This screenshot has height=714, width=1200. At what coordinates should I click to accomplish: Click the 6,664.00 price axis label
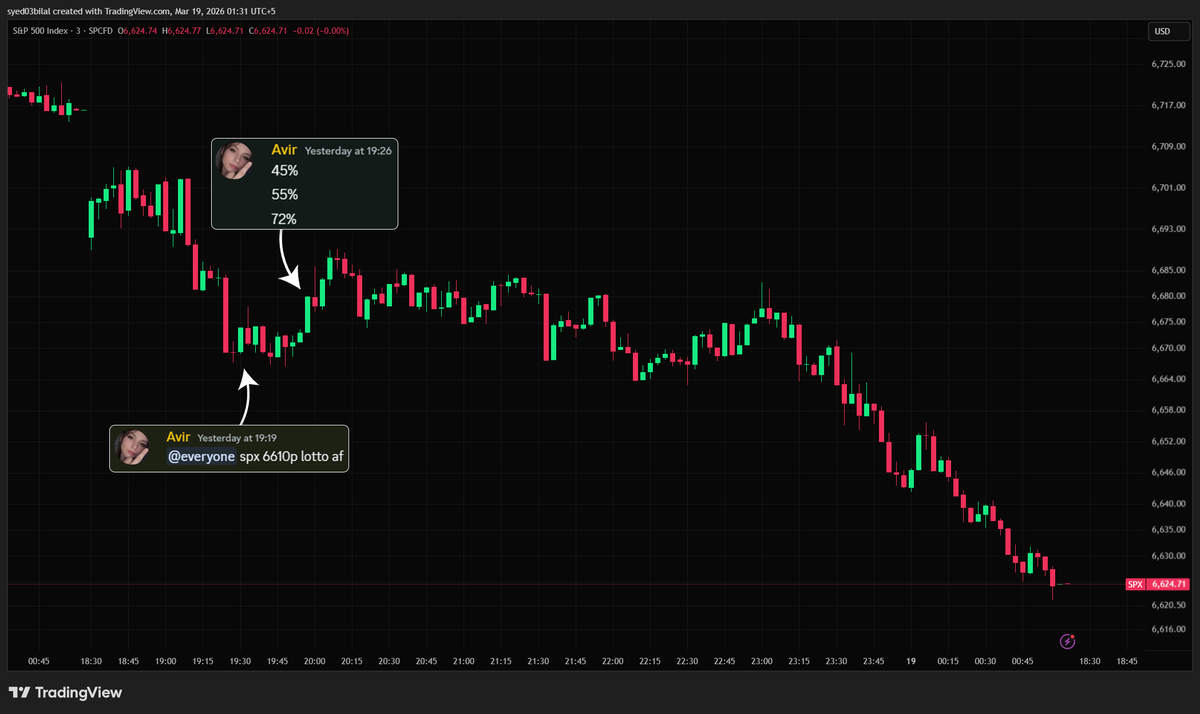click(x=1168, y=379)
